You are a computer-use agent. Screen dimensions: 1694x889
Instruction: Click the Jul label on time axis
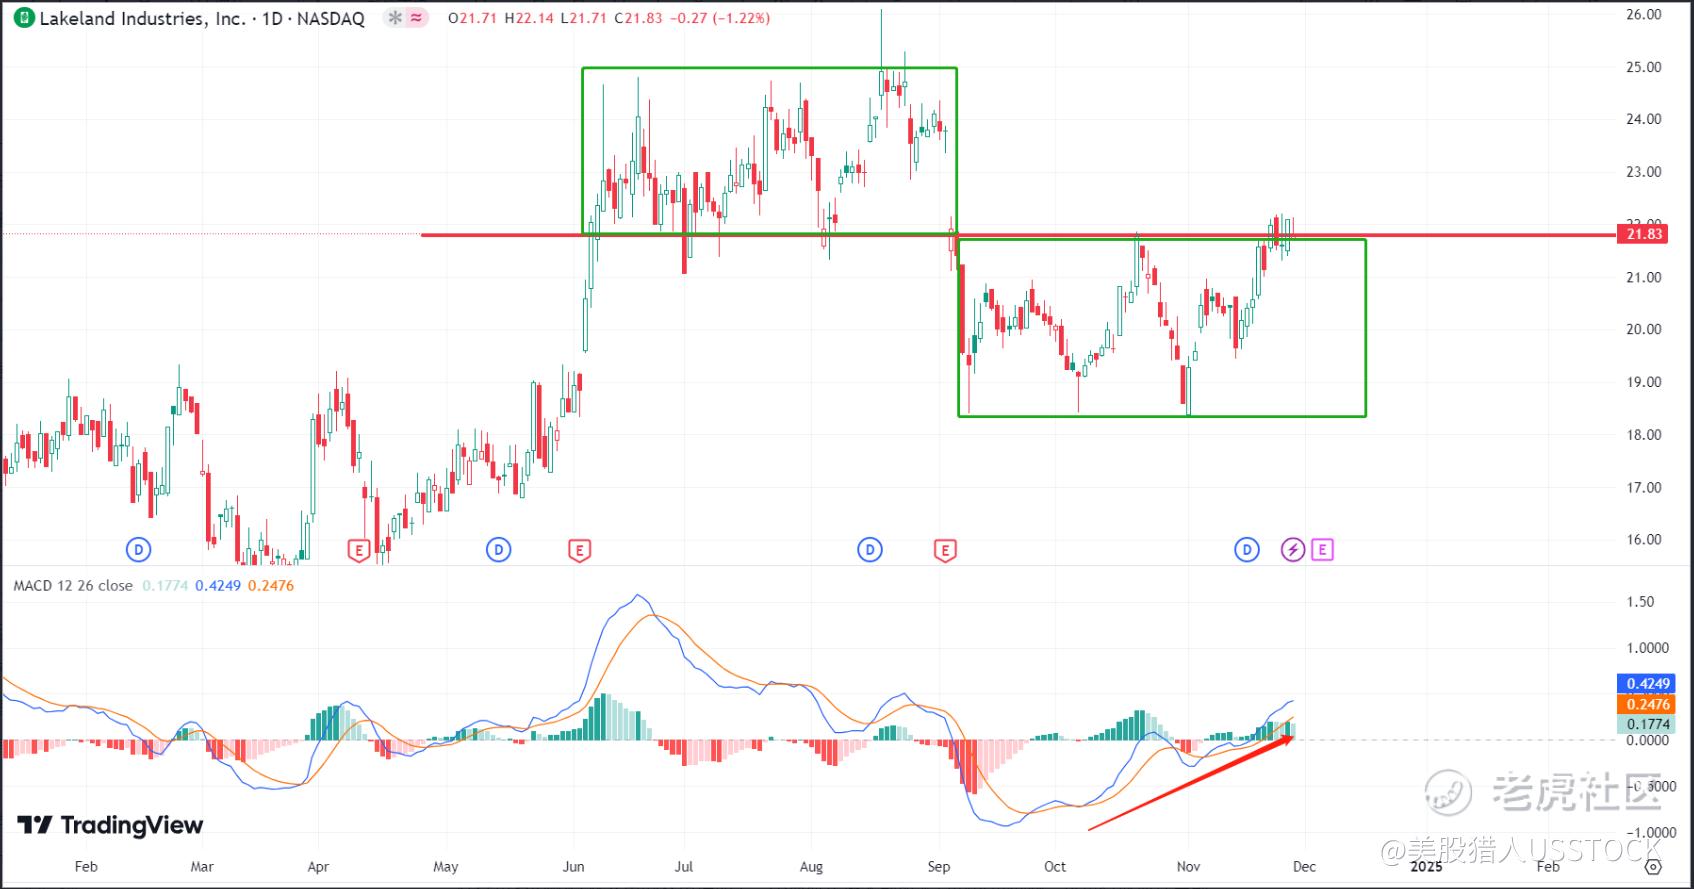pos(685,867)
